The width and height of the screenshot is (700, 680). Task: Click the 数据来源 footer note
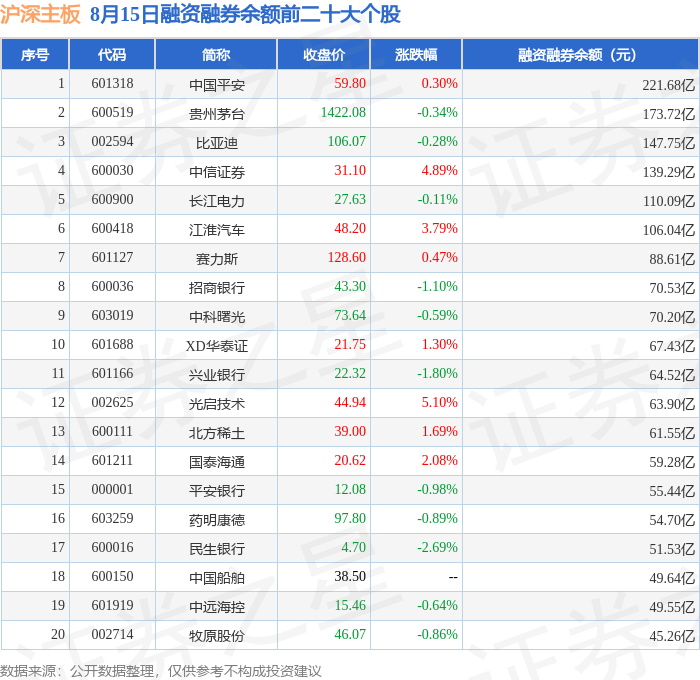(x=161, y=671)
